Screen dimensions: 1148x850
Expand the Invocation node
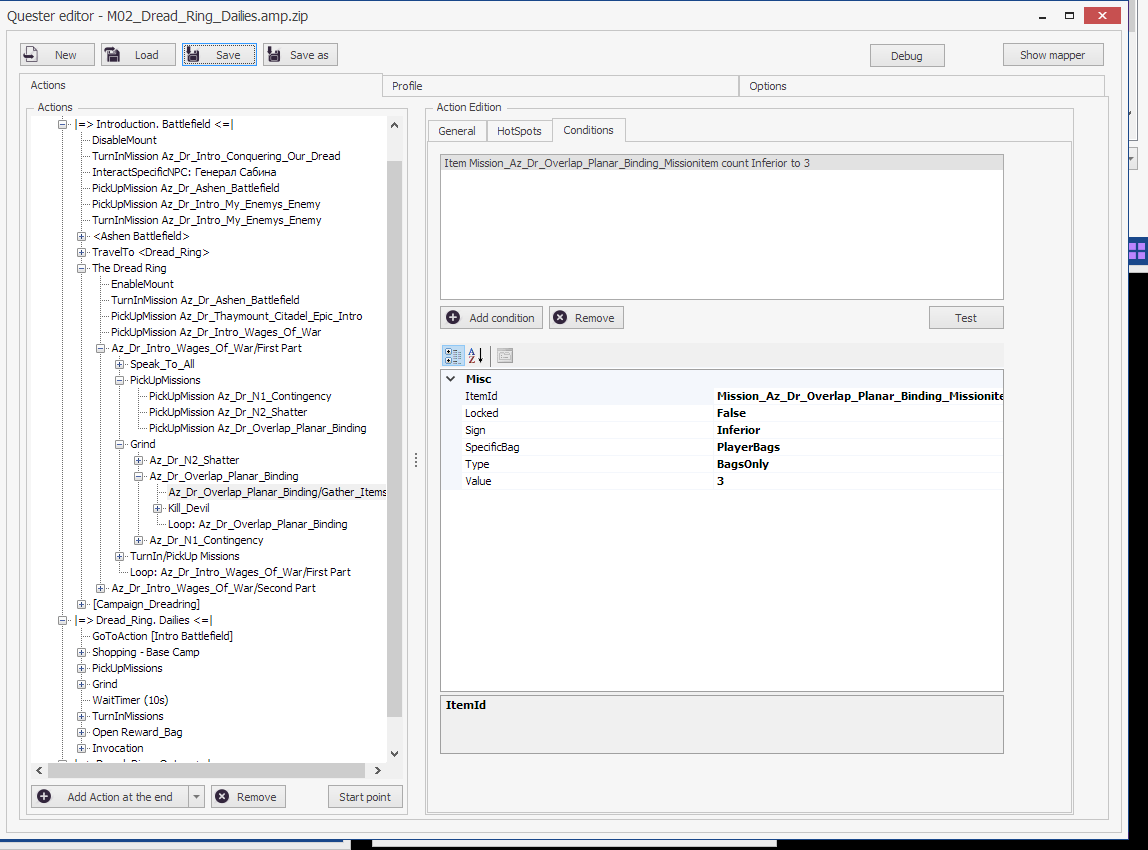click(82, 748)
